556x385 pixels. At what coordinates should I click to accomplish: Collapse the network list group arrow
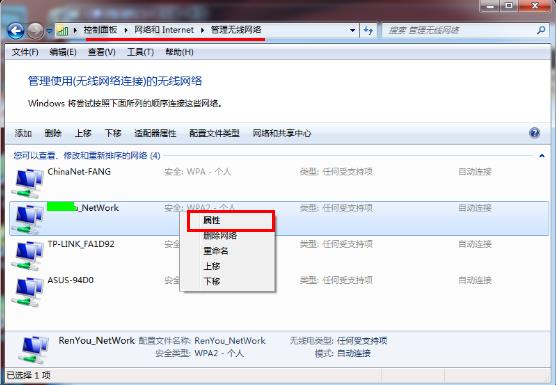click(x=542, y=156)
